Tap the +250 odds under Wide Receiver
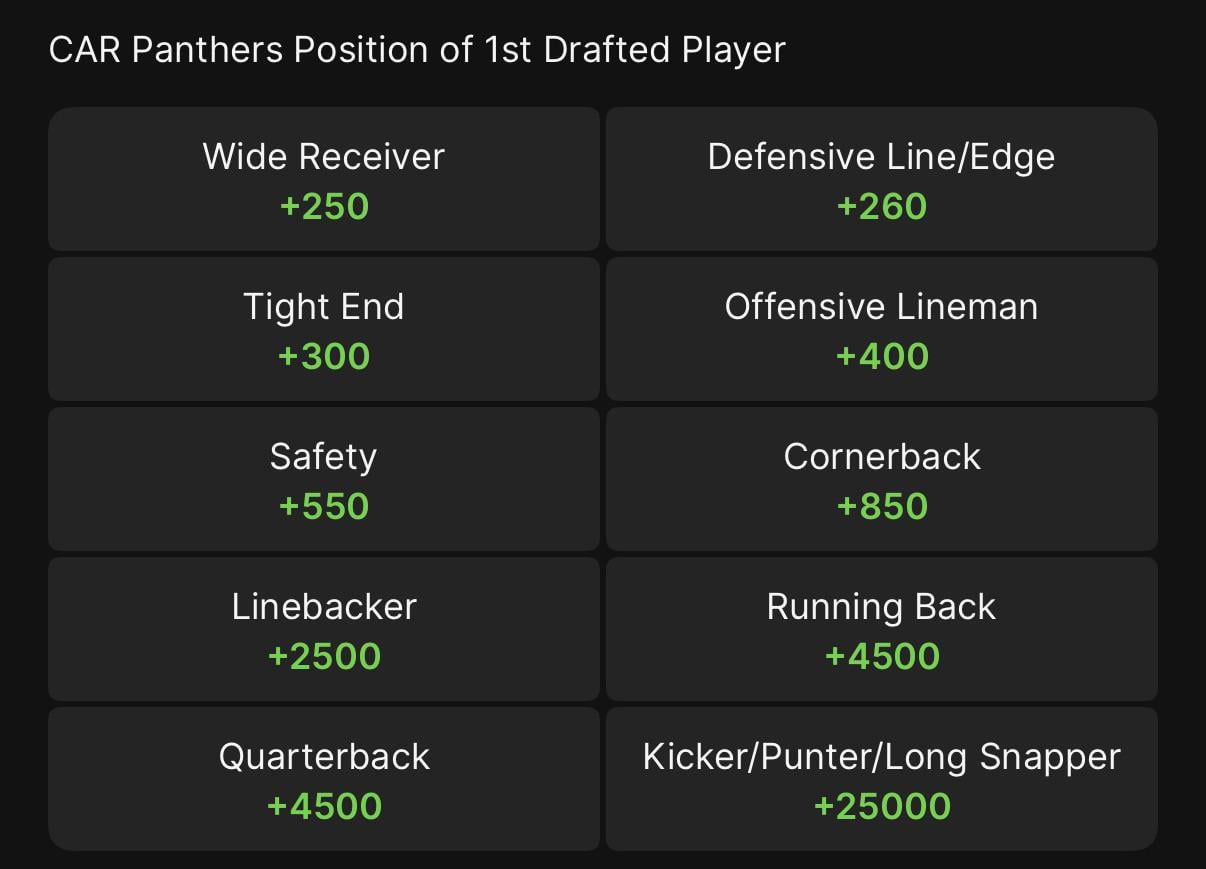Screen dimensions: 1206x869 323,205
